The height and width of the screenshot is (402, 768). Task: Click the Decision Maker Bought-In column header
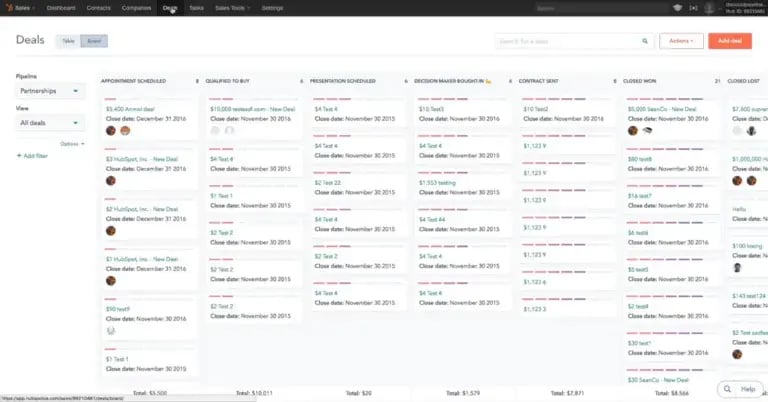453,81
